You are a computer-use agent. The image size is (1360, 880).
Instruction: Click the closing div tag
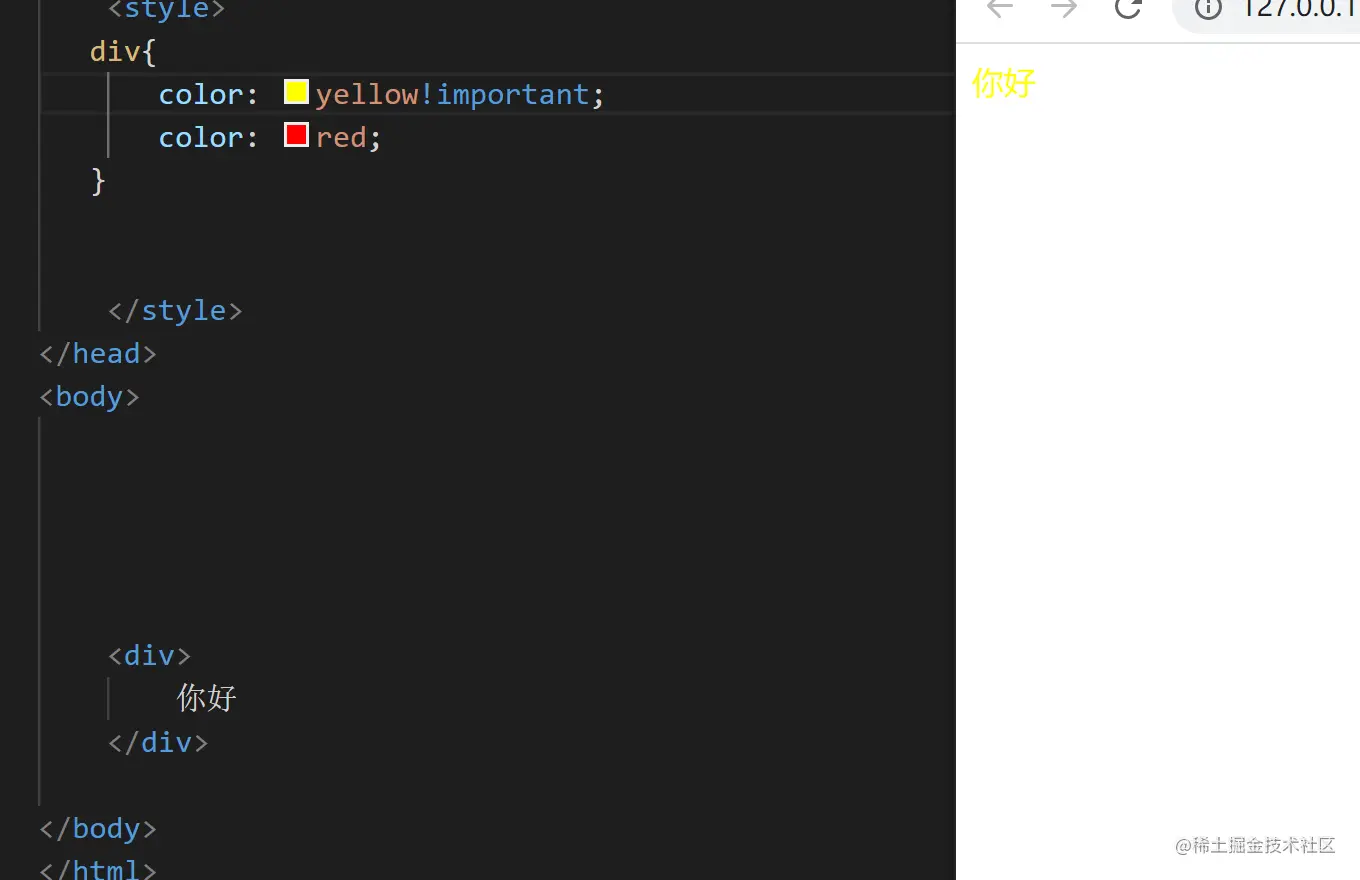click(158, 742)
